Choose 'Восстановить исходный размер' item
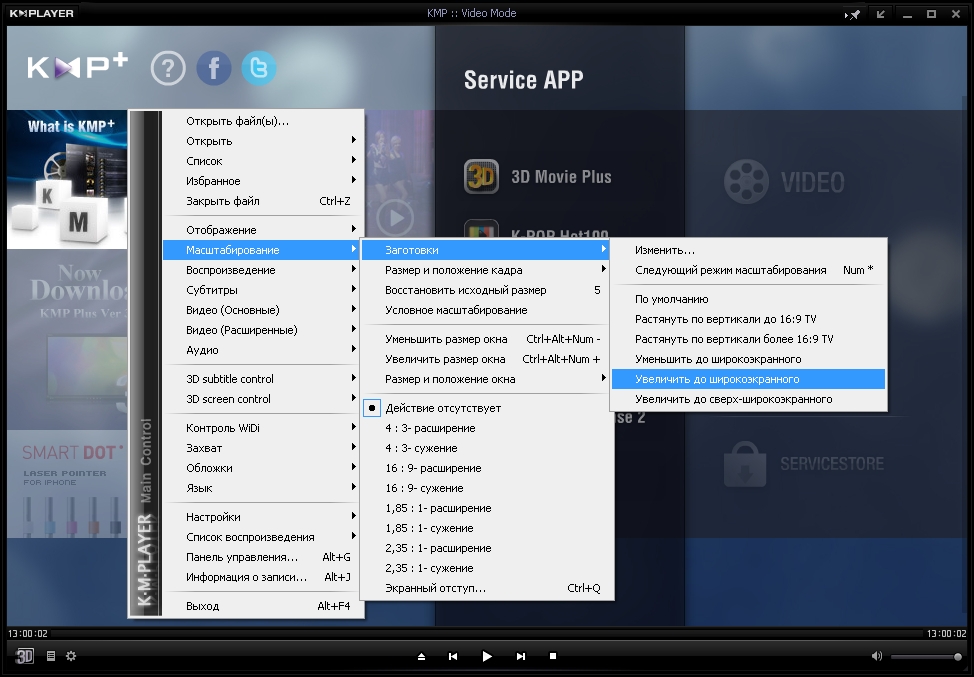Image resolution: width=974 pixels, height=677 pixels. tap(487, 289)
